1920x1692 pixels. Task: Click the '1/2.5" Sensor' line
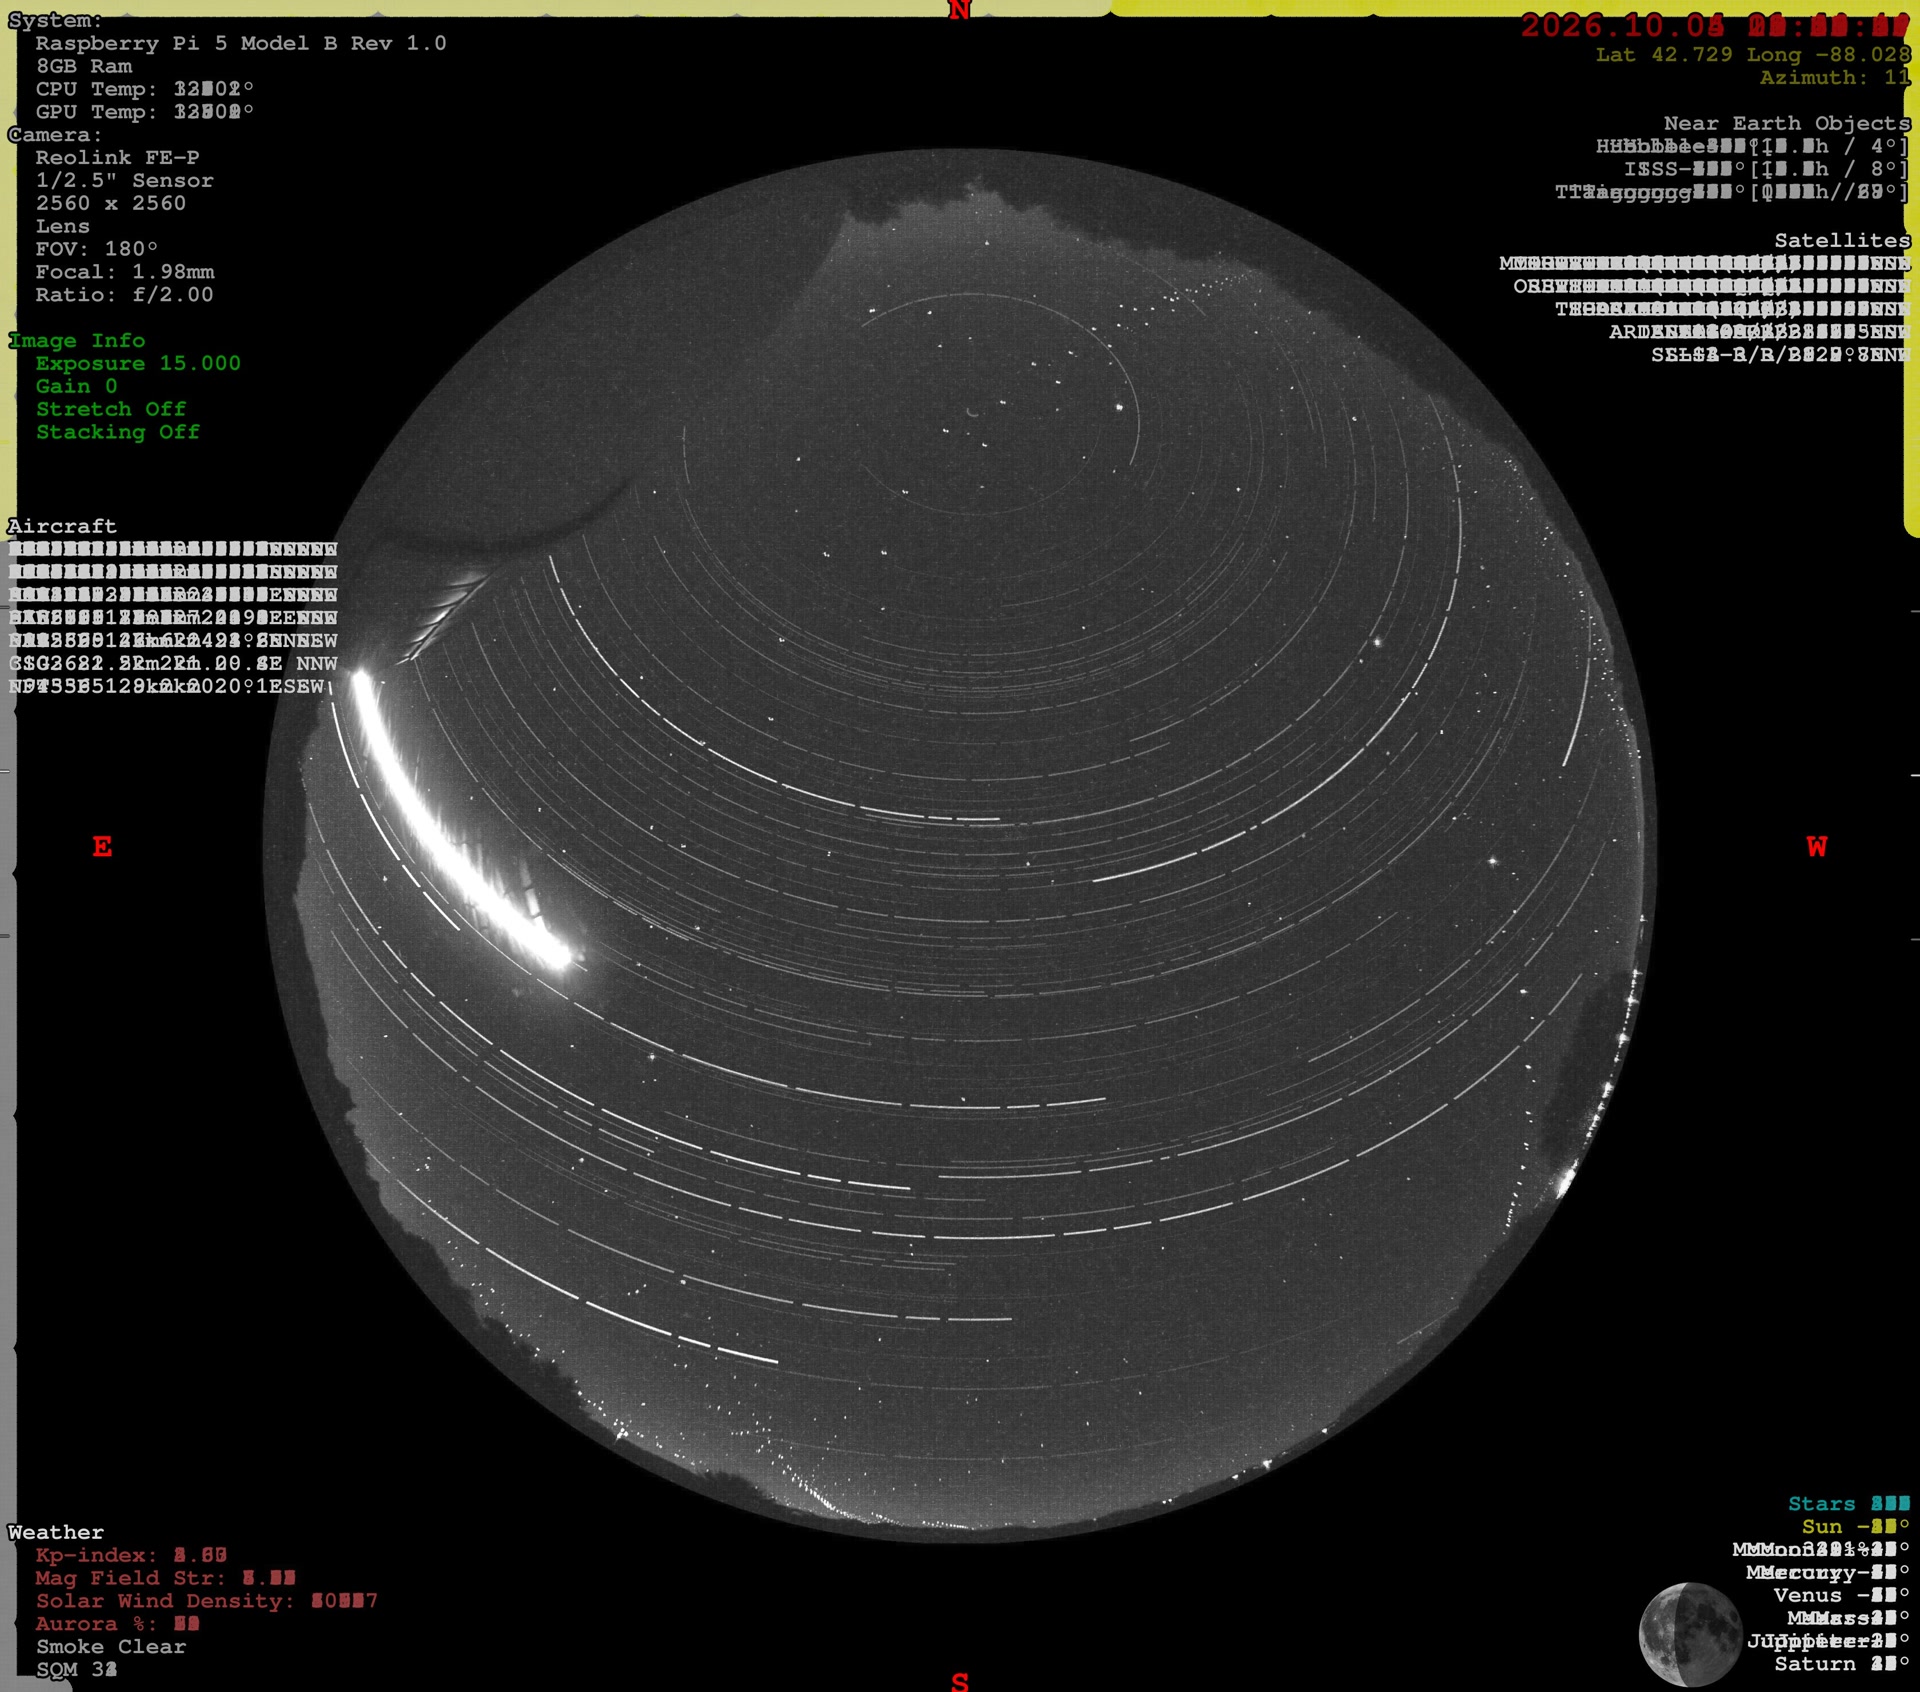(x=124, y=180)
